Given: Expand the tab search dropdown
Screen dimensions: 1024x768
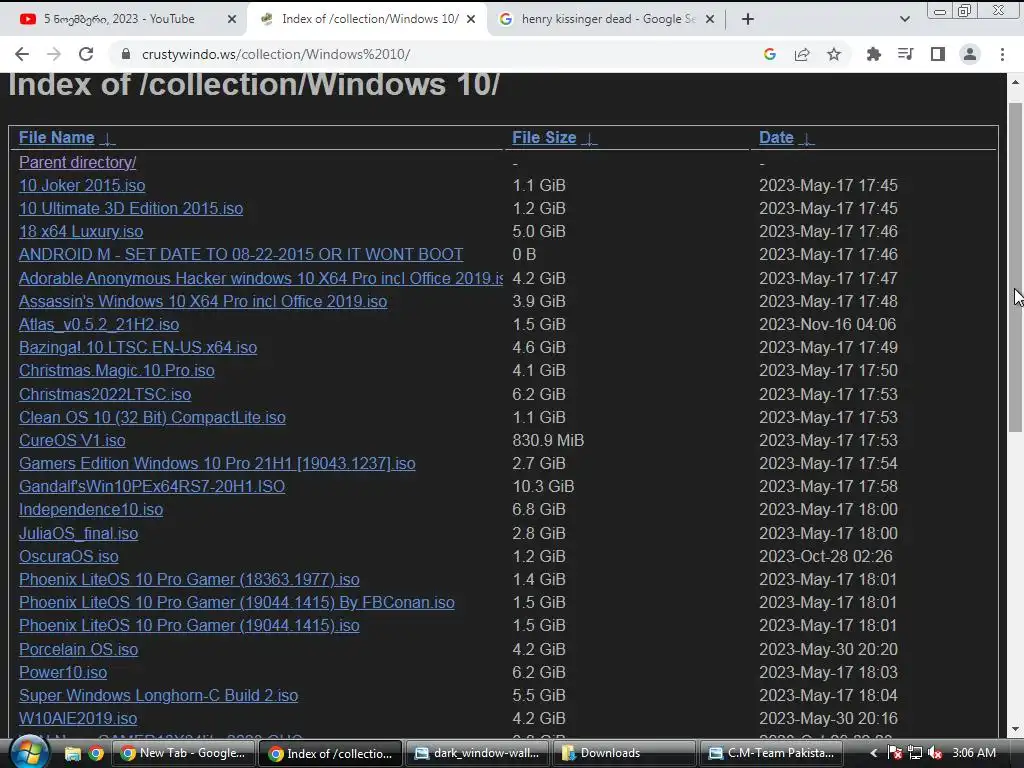Looking at the screenshot, I should (x=904, y=19).
